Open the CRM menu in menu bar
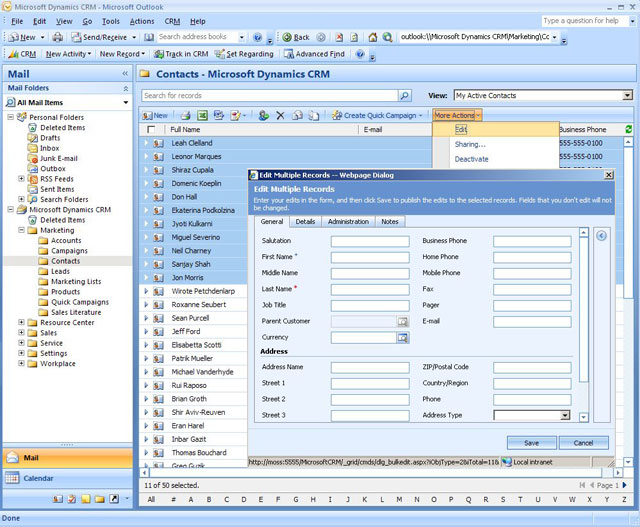Screen dimensions: 640x527 point(172,21)
